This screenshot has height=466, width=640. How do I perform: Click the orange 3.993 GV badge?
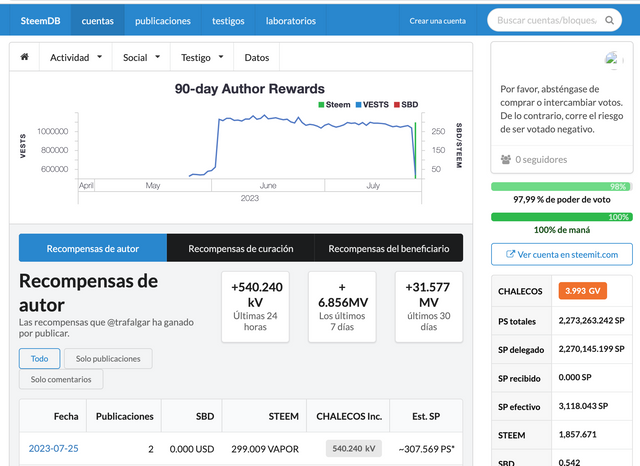pyautogui.click(x=582, y=291)
